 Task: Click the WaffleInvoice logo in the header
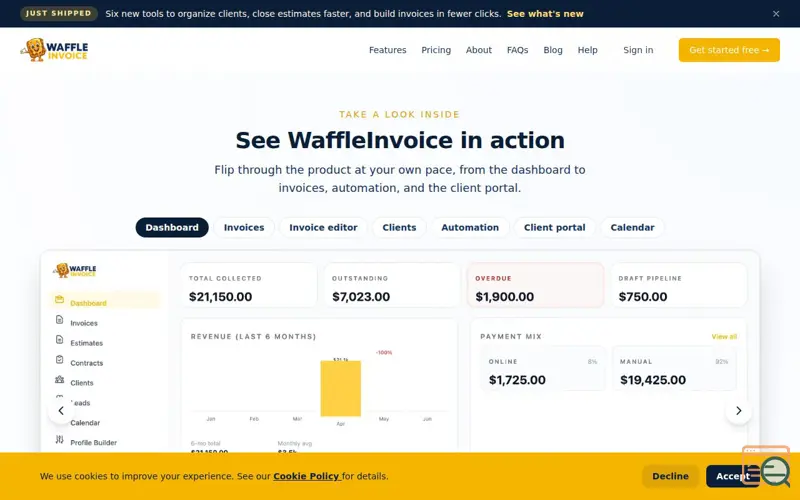[x=54, y=50]
